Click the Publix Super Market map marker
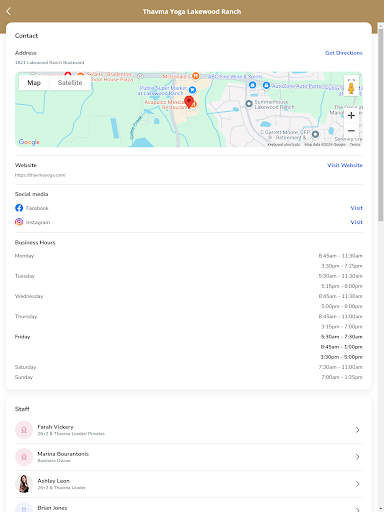Image resolution: width=384 pixels, height=512 pixels. (x=192, y=90)
